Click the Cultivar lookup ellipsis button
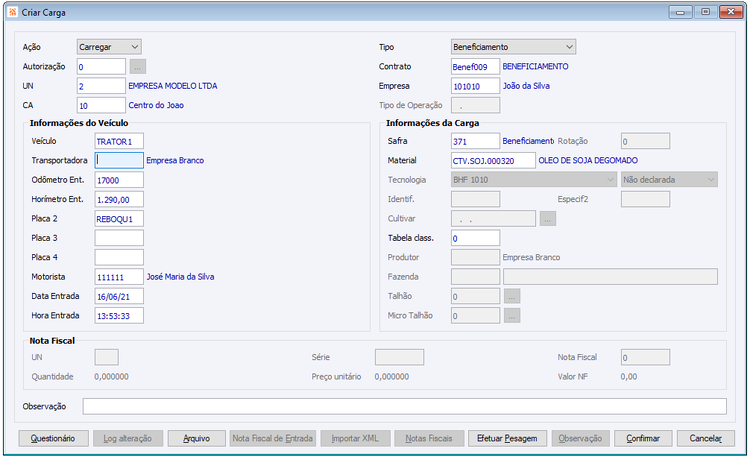Image resolution: width=750 pixels, height=457 pixels. (548, 219)
